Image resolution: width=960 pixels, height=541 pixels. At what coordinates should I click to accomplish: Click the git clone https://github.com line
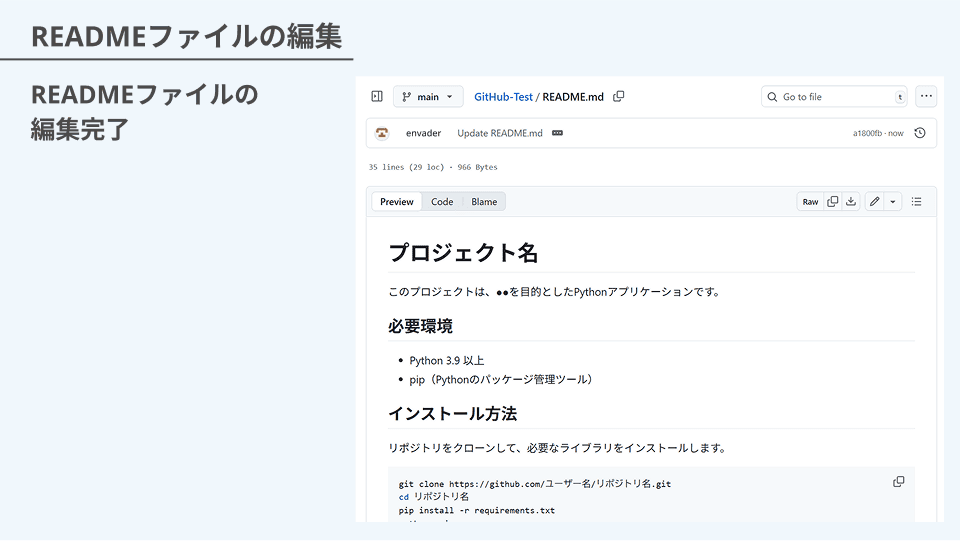535,483
